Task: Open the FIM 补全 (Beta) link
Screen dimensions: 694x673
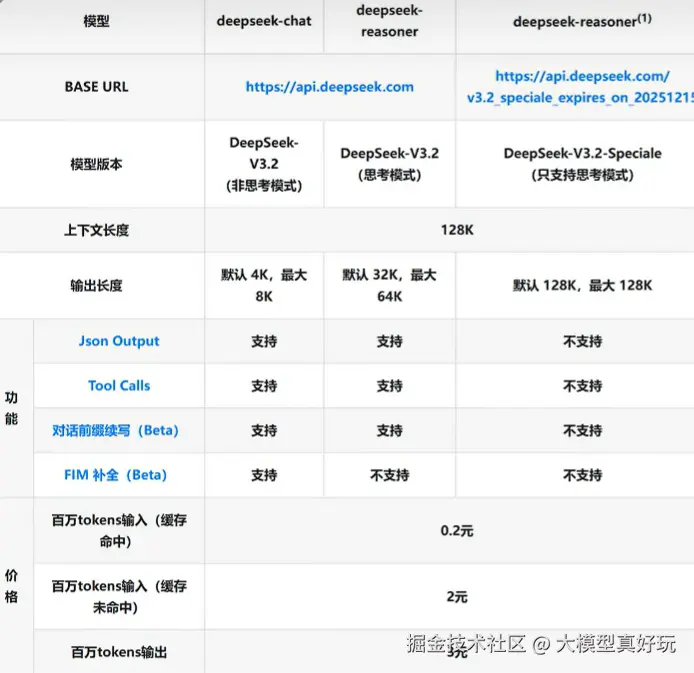Action: pyautogui.click(x=116, y=475)
